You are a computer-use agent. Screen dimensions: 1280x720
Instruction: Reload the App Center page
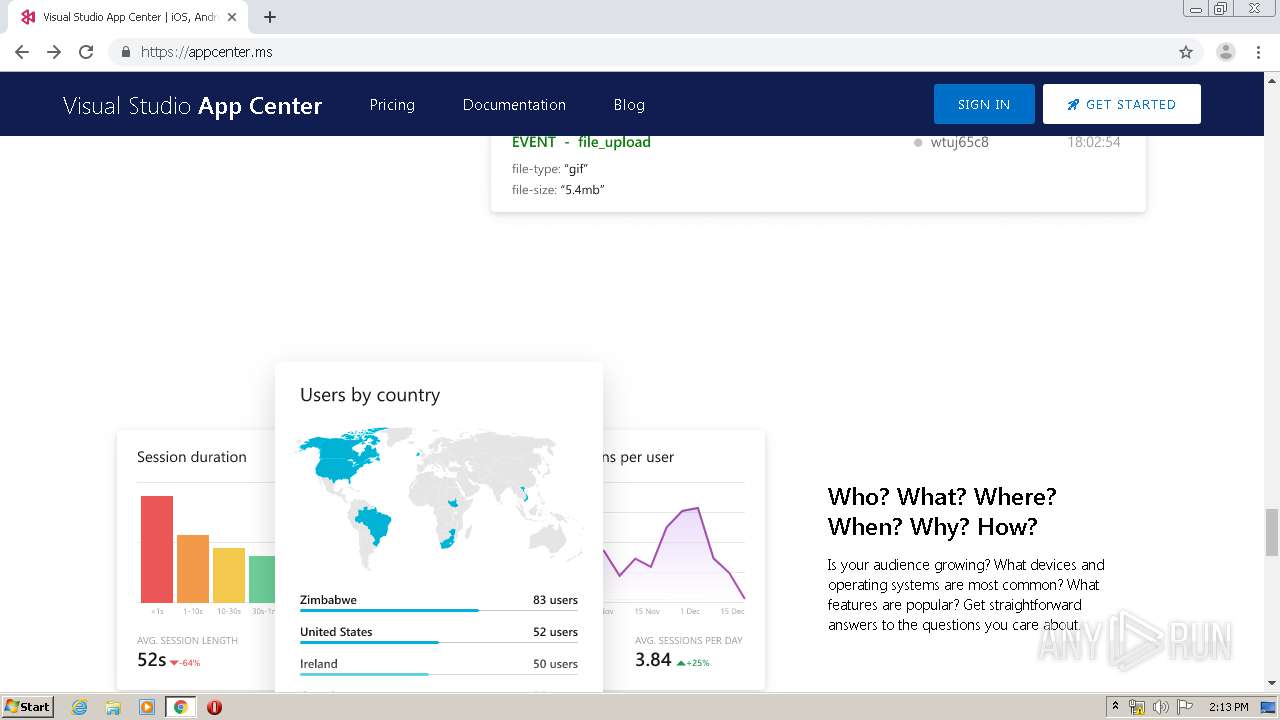point(86,52)
